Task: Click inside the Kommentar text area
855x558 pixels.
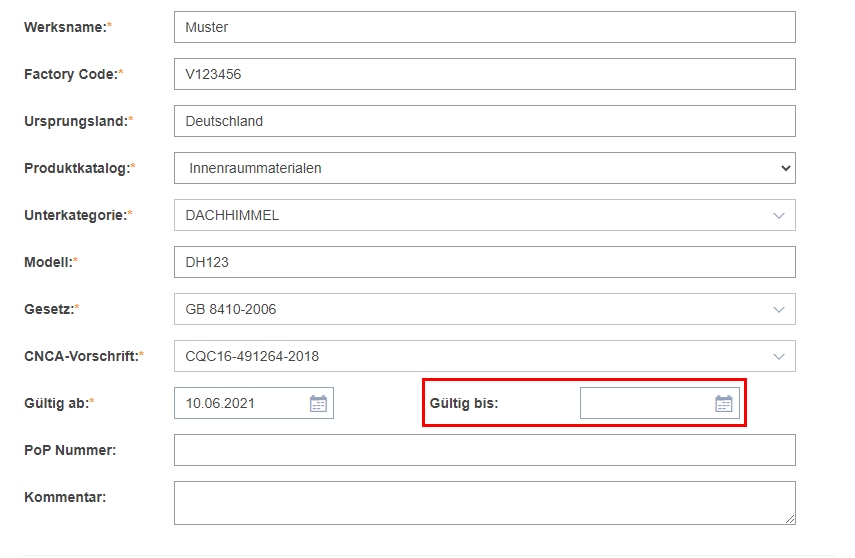Action: coord(485,503)
